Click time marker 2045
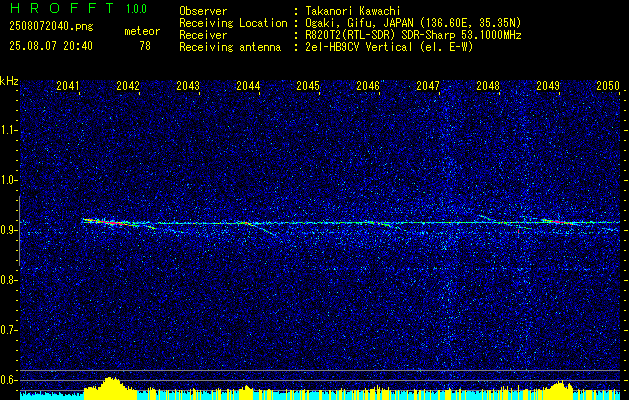 tap(308, 86)
